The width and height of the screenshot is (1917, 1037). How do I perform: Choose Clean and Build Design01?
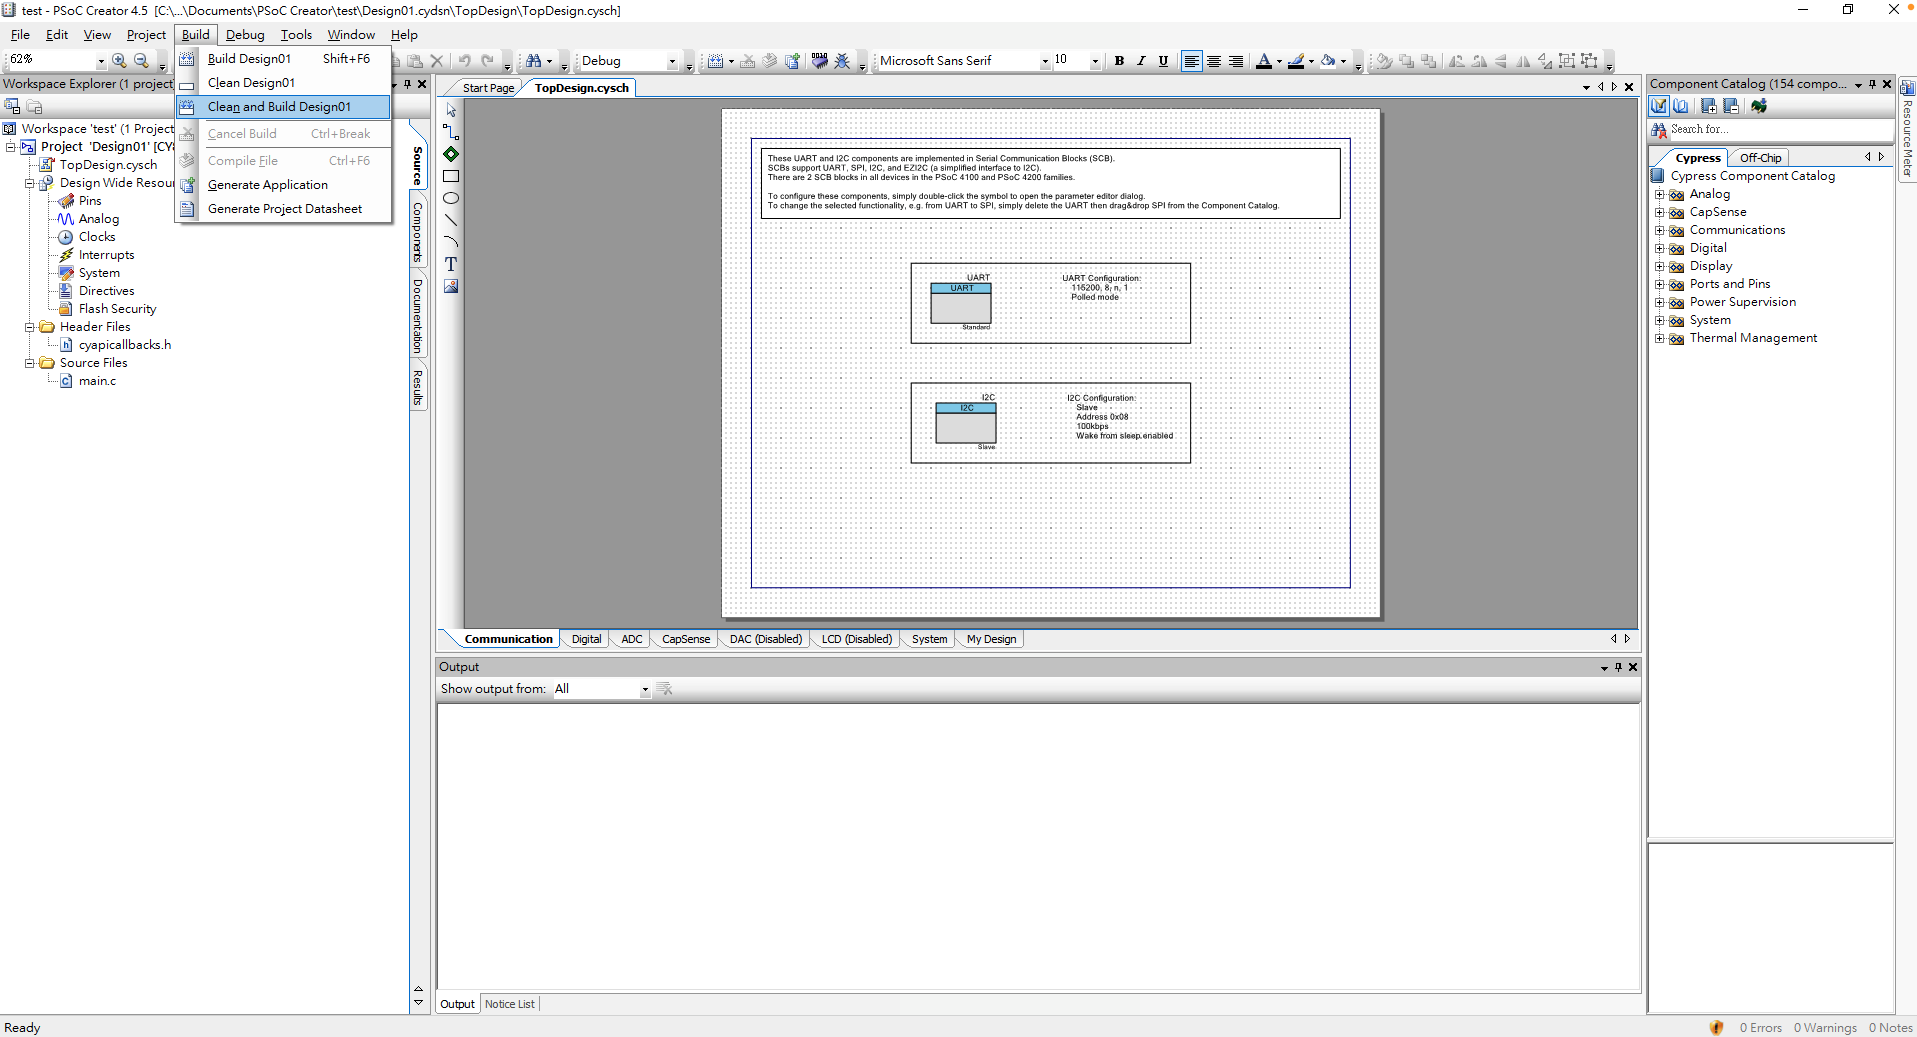[x=279, y=107]
